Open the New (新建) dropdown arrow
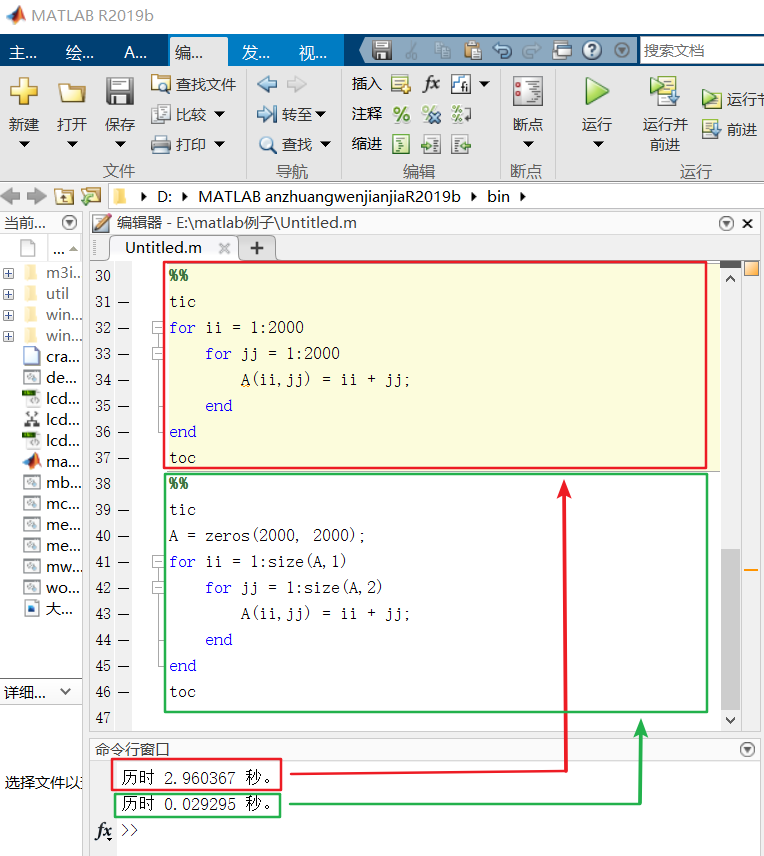This screenshot has height=856, width=764. (24, 144)
